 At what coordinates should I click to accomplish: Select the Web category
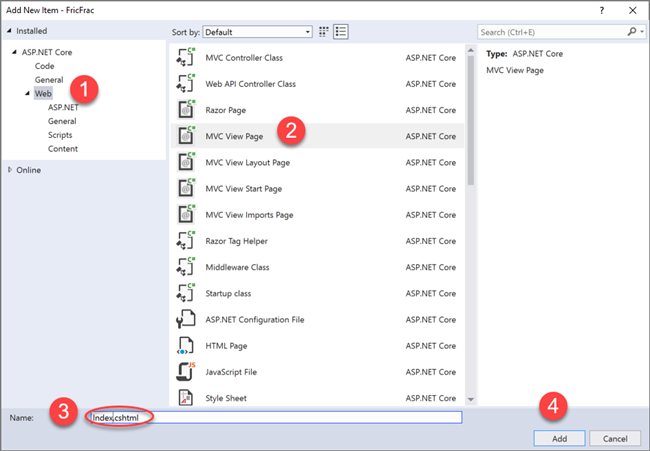pyautogui.click(x=43, y=93)
